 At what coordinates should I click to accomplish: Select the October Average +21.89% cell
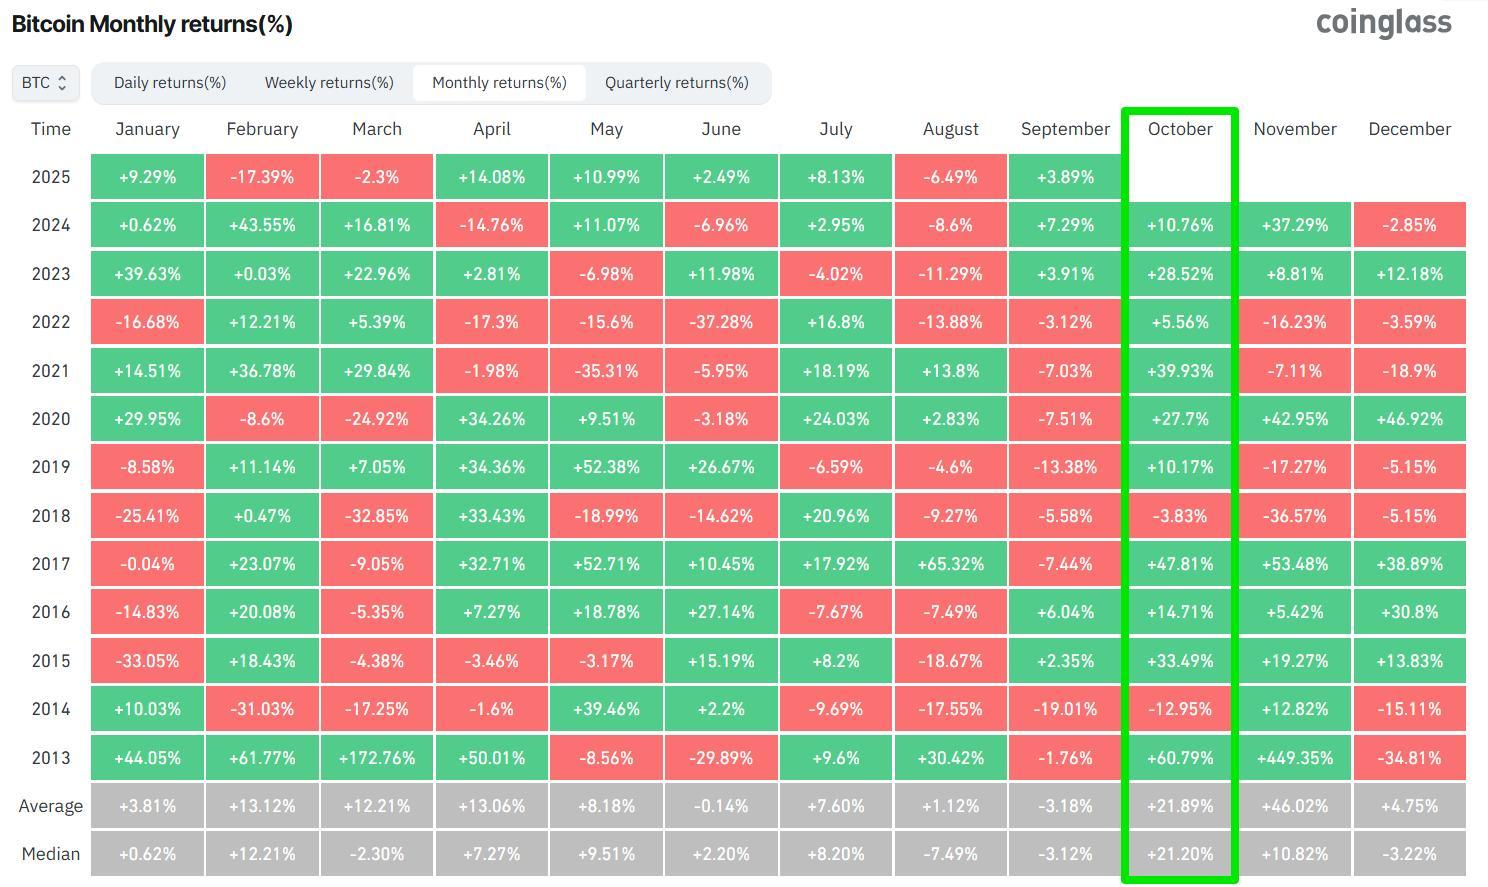1180,806
